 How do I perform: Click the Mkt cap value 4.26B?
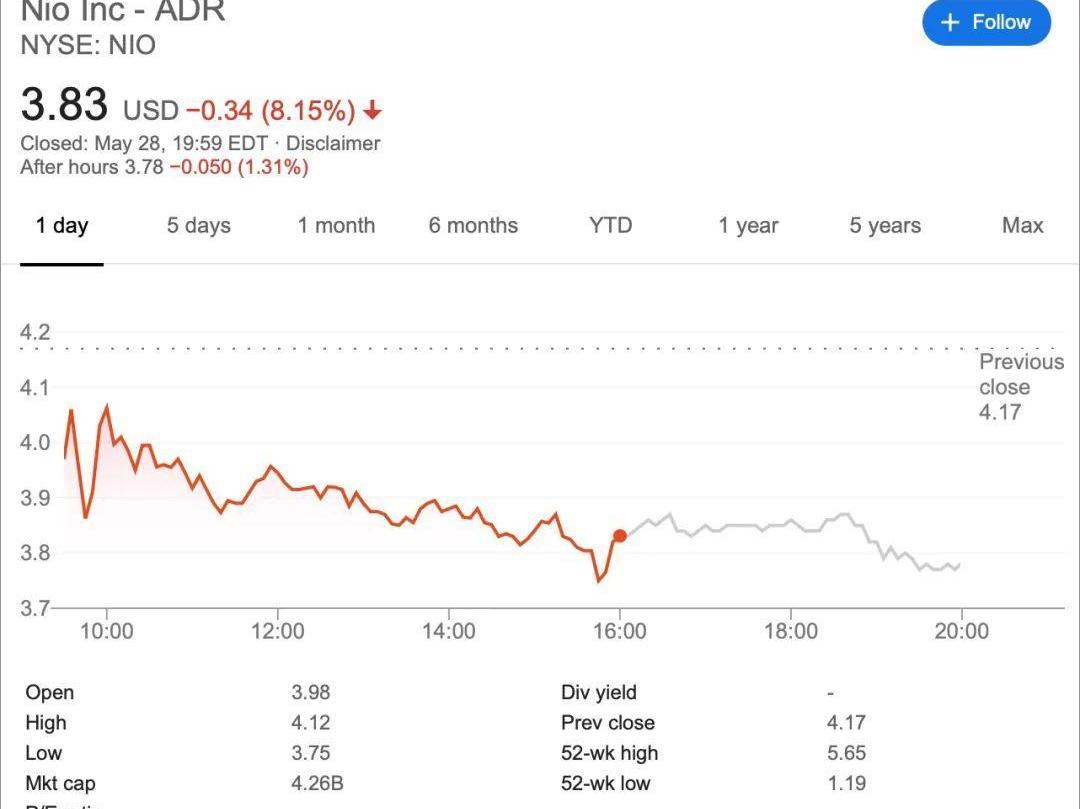pos(317,783)
